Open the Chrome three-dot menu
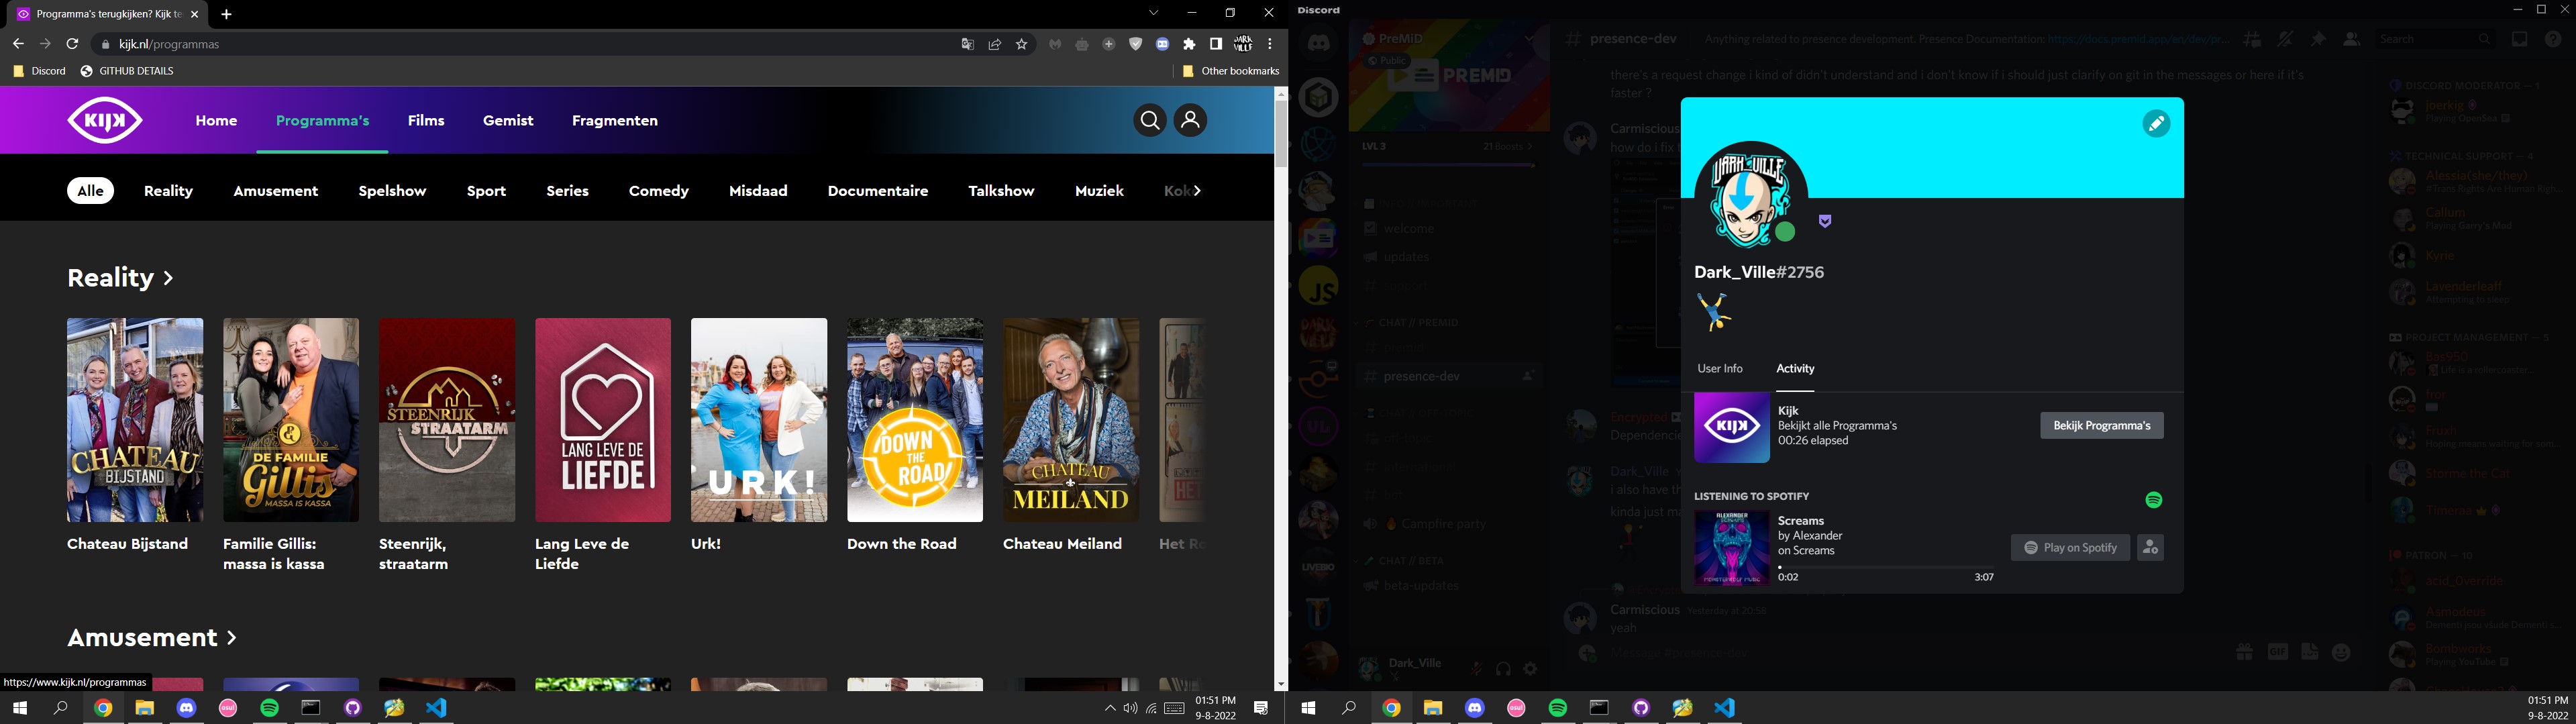 pos(1270,44)
